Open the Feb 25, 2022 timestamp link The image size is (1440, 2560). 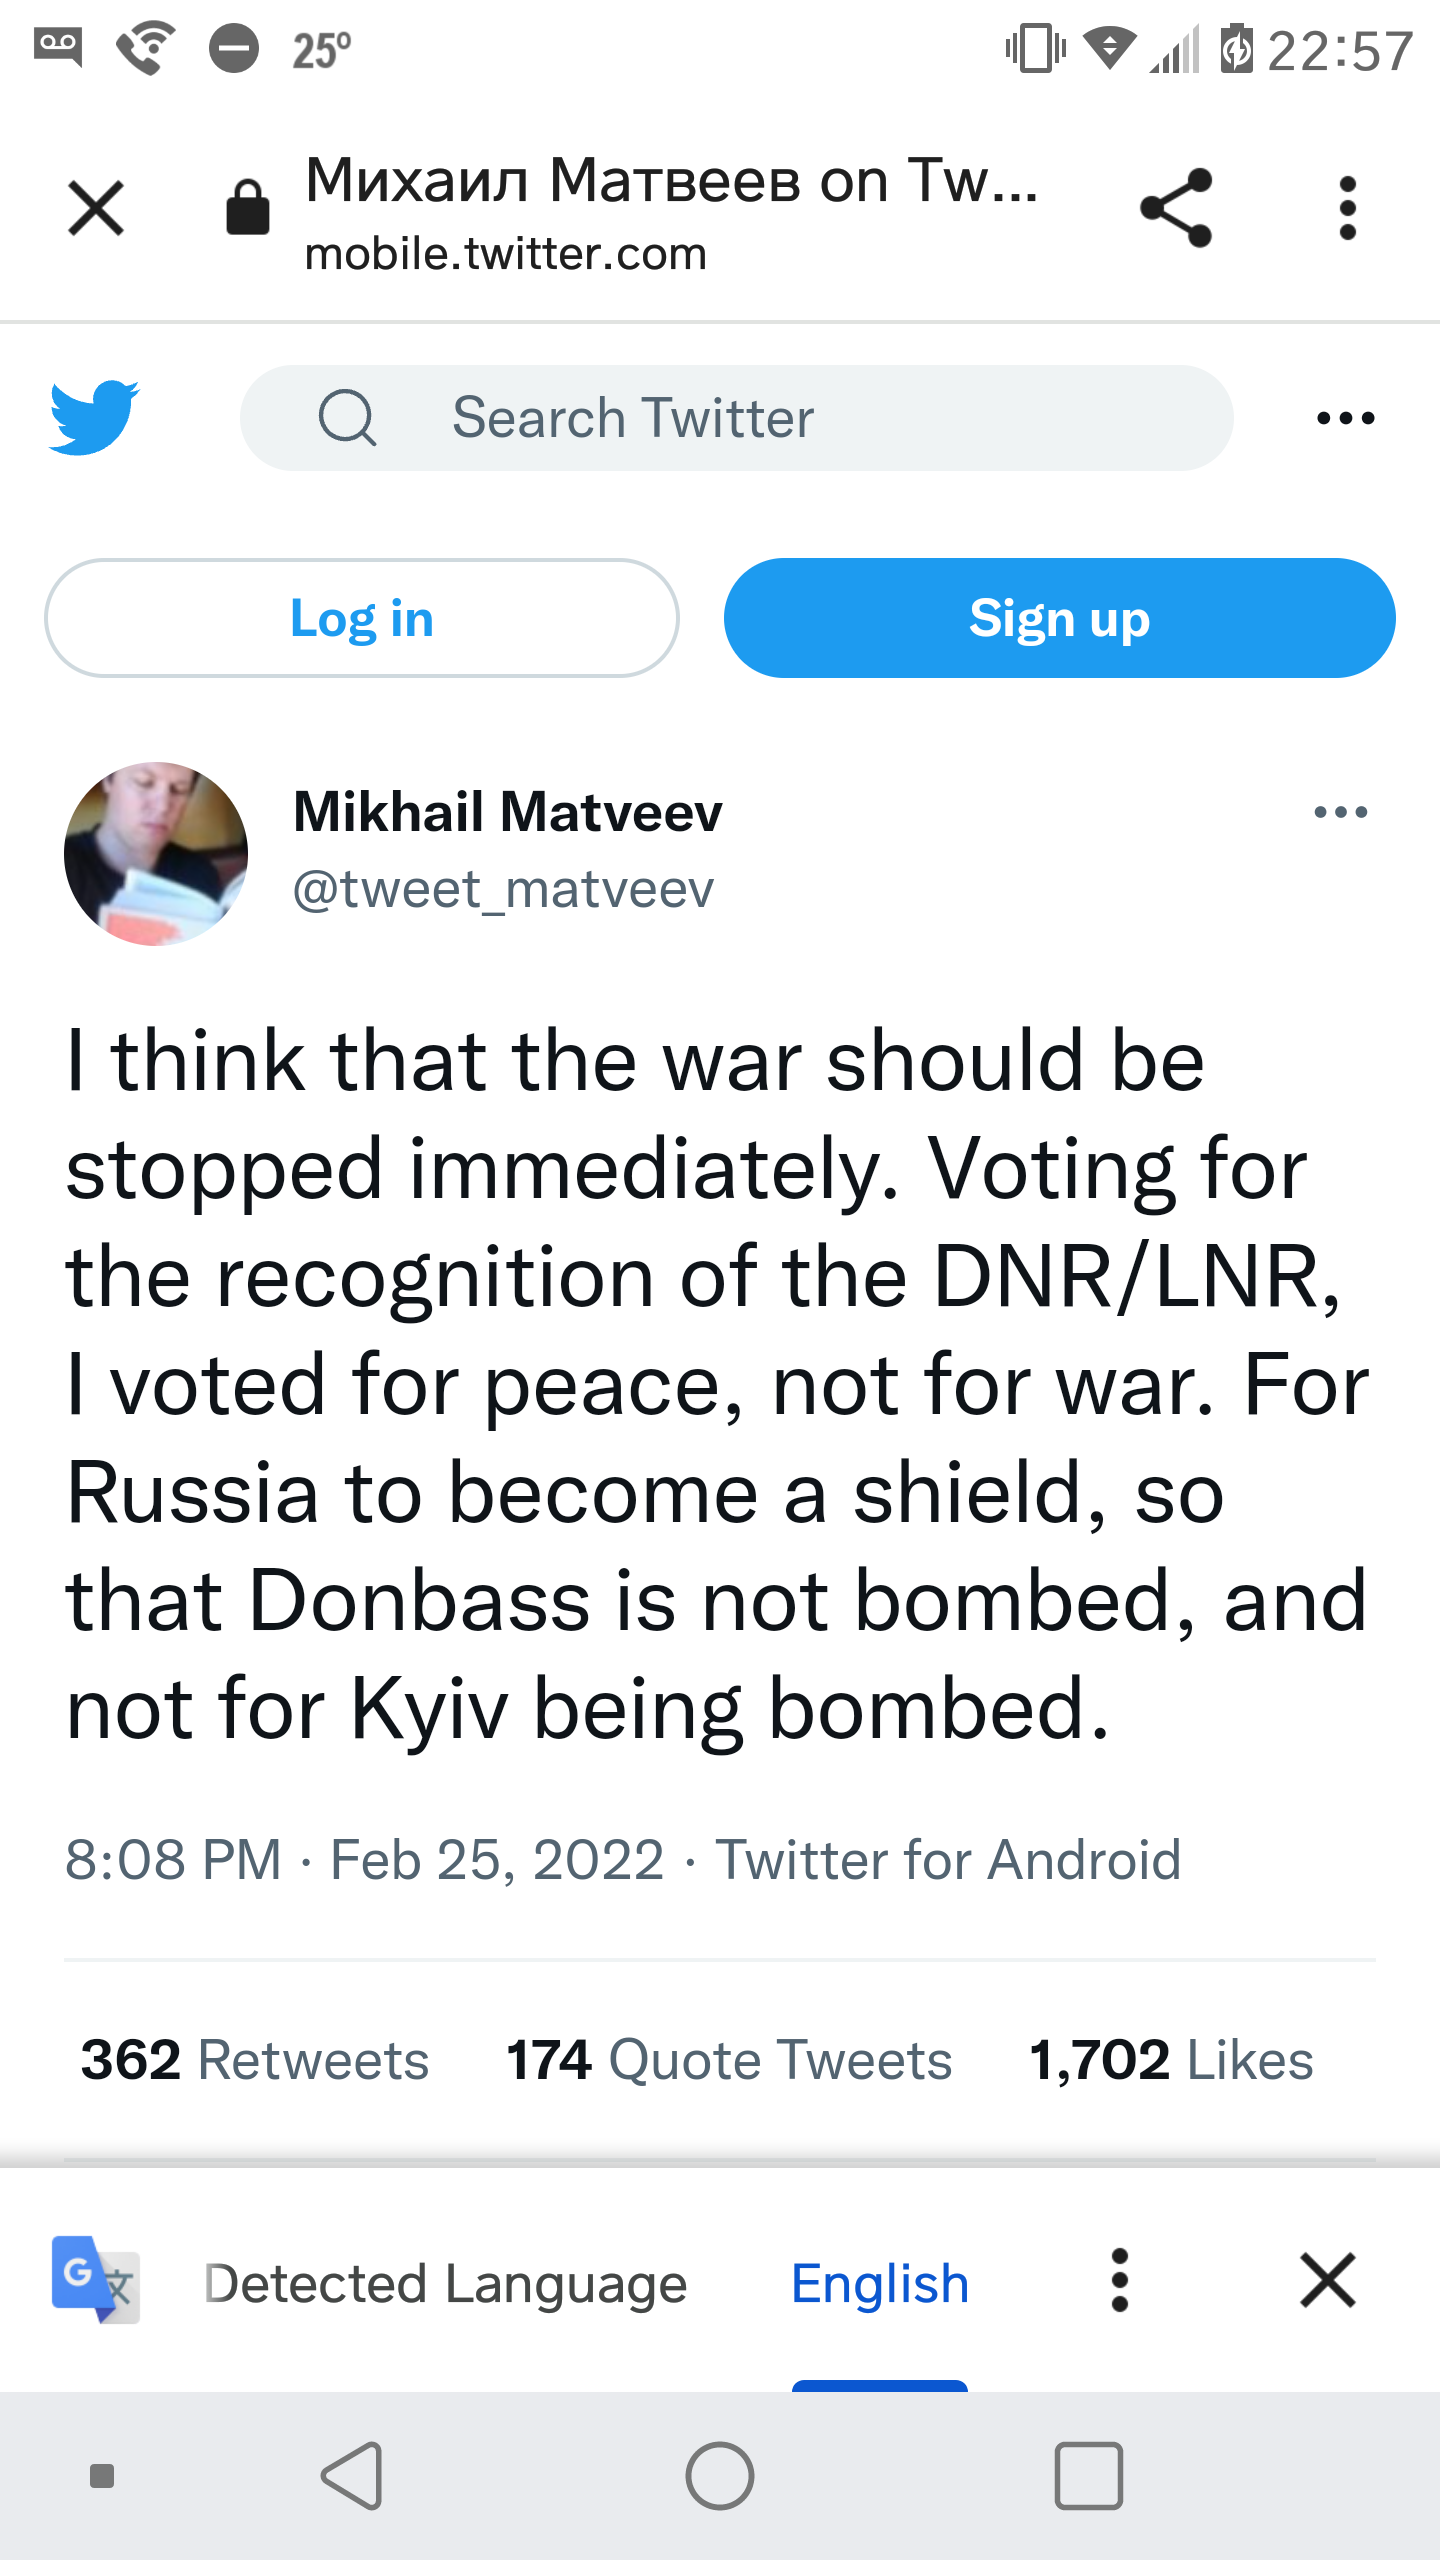(365, 1860)
